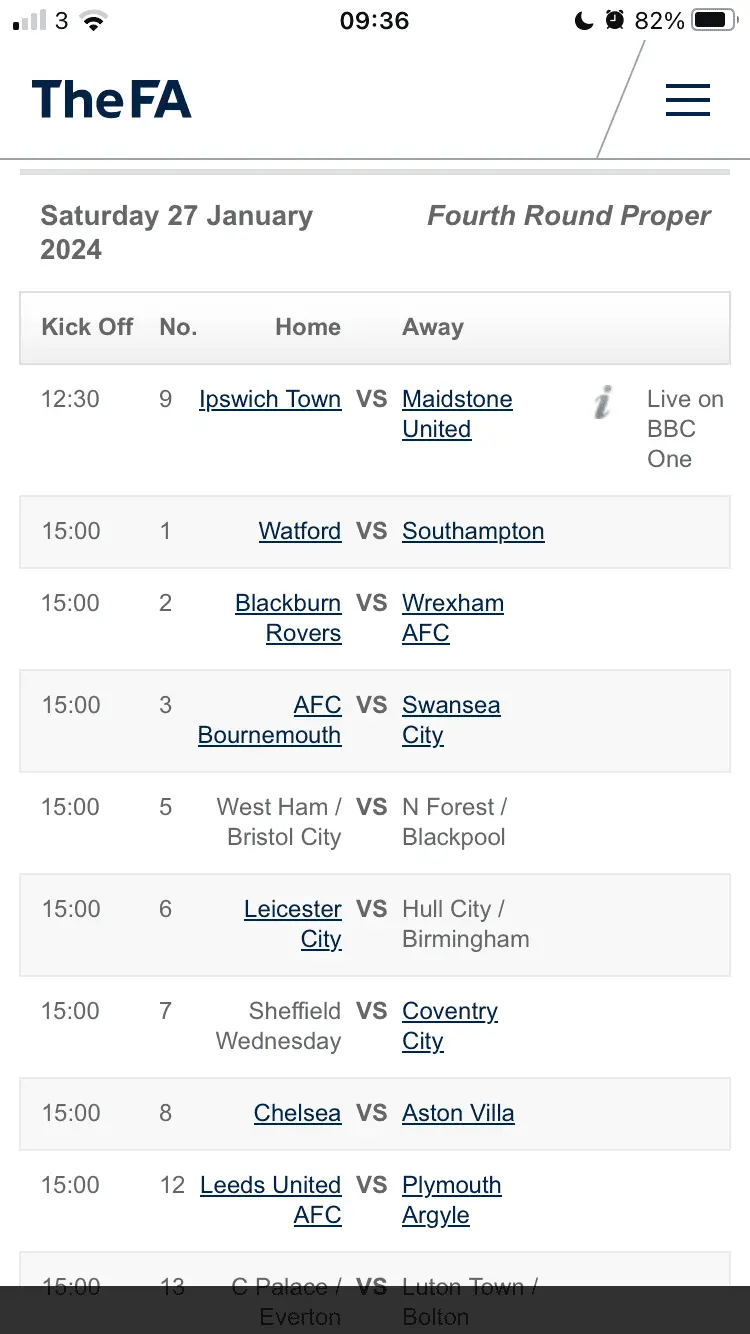Select the Watford home team link
This screenshot has height=1334, width=750.
click(x=300, y=531)
